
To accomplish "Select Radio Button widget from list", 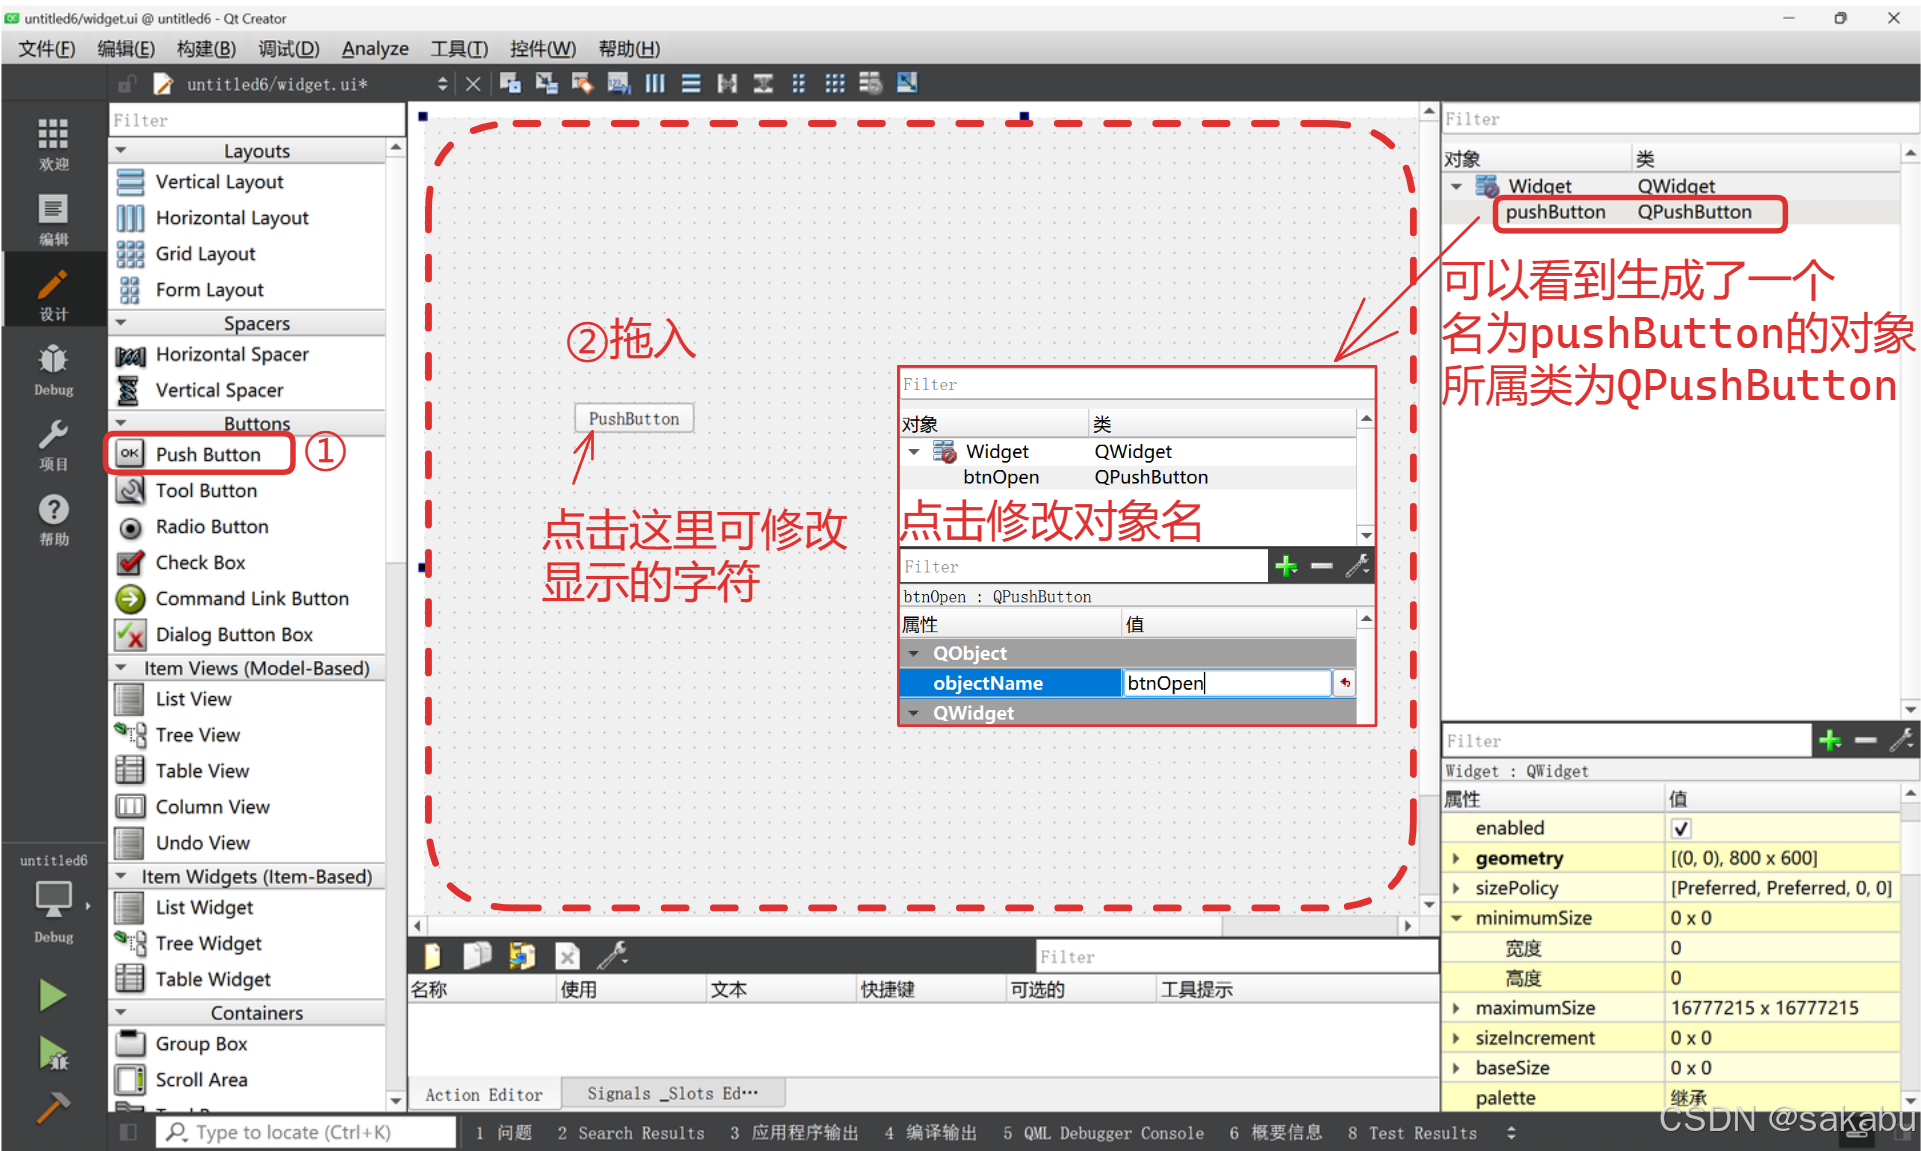I will click(211, 527).
